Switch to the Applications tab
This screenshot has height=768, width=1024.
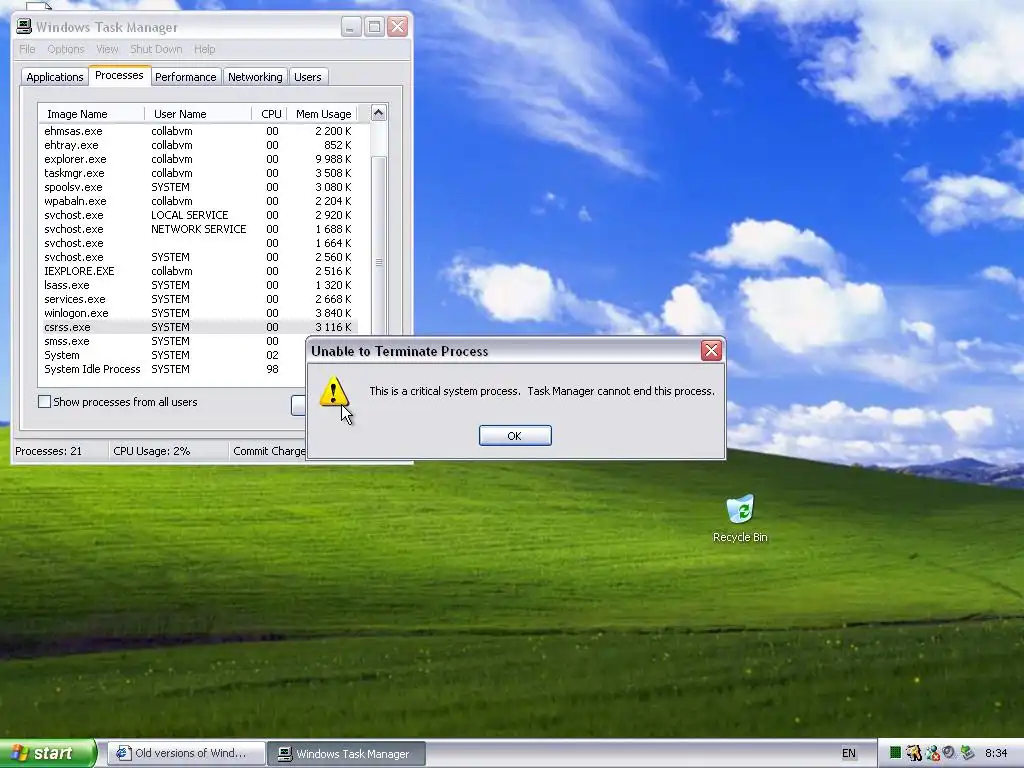point(55,76)
